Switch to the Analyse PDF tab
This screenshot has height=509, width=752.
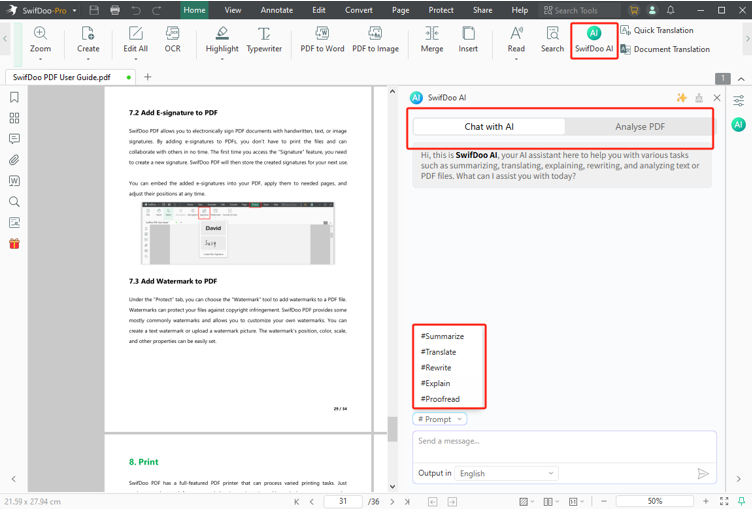[640, 127]
